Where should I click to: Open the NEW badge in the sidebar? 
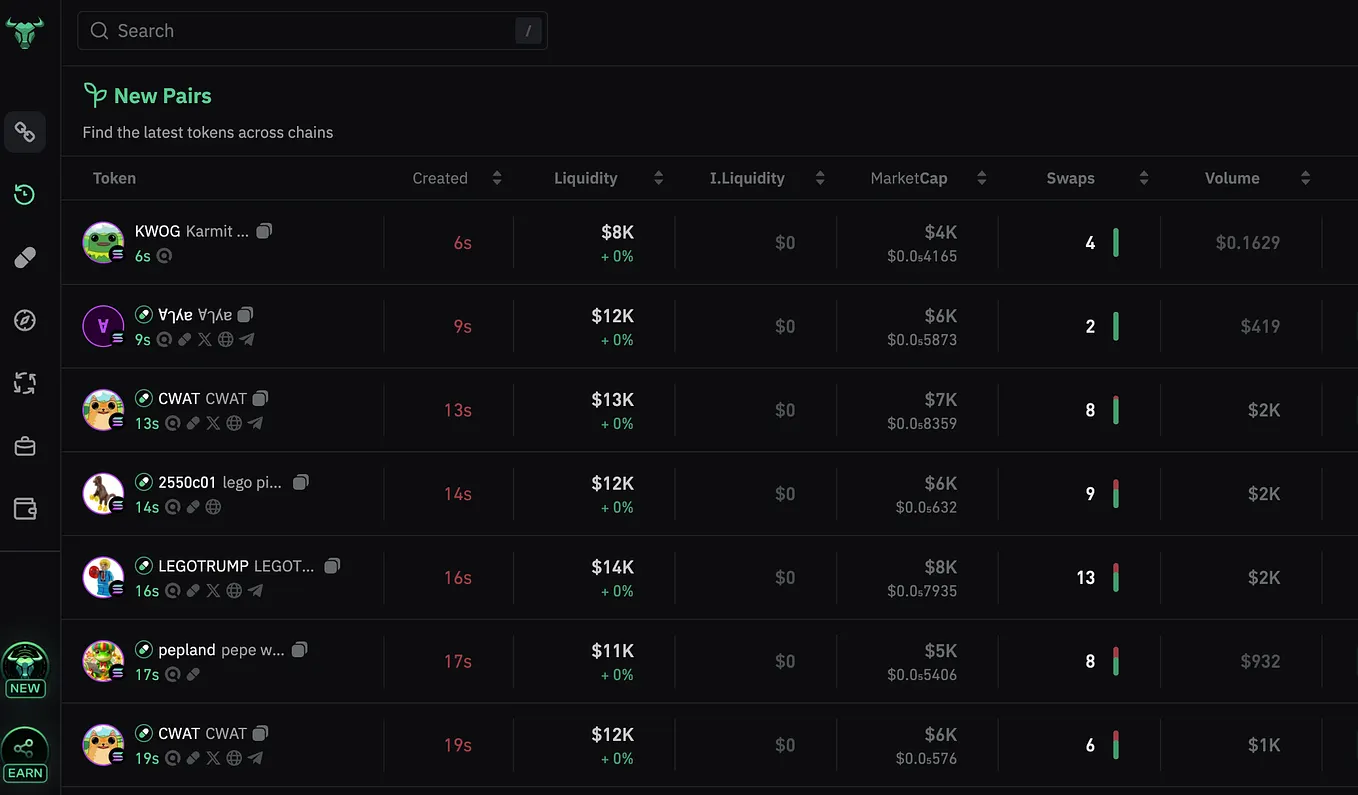tap(25, 670)
